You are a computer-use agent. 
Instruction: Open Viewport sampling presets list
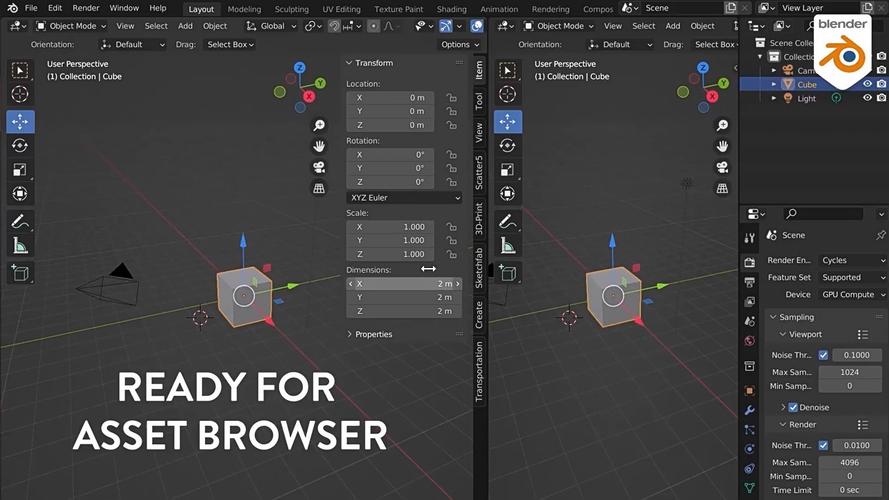[863, 334]
